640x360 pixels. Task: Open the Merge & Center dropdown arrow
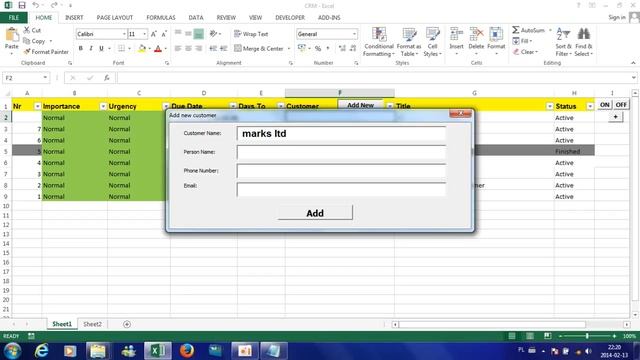coord(289,48)
